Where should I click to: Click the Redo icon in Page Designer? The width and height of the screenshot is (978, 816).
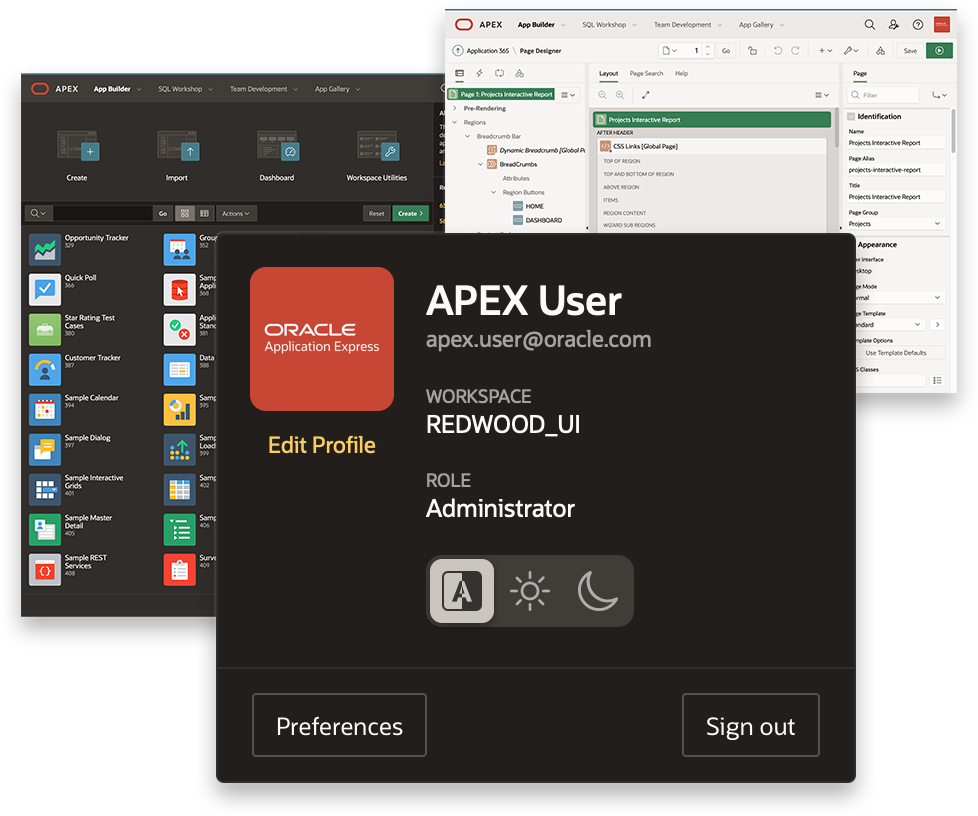tap(795, 51)
